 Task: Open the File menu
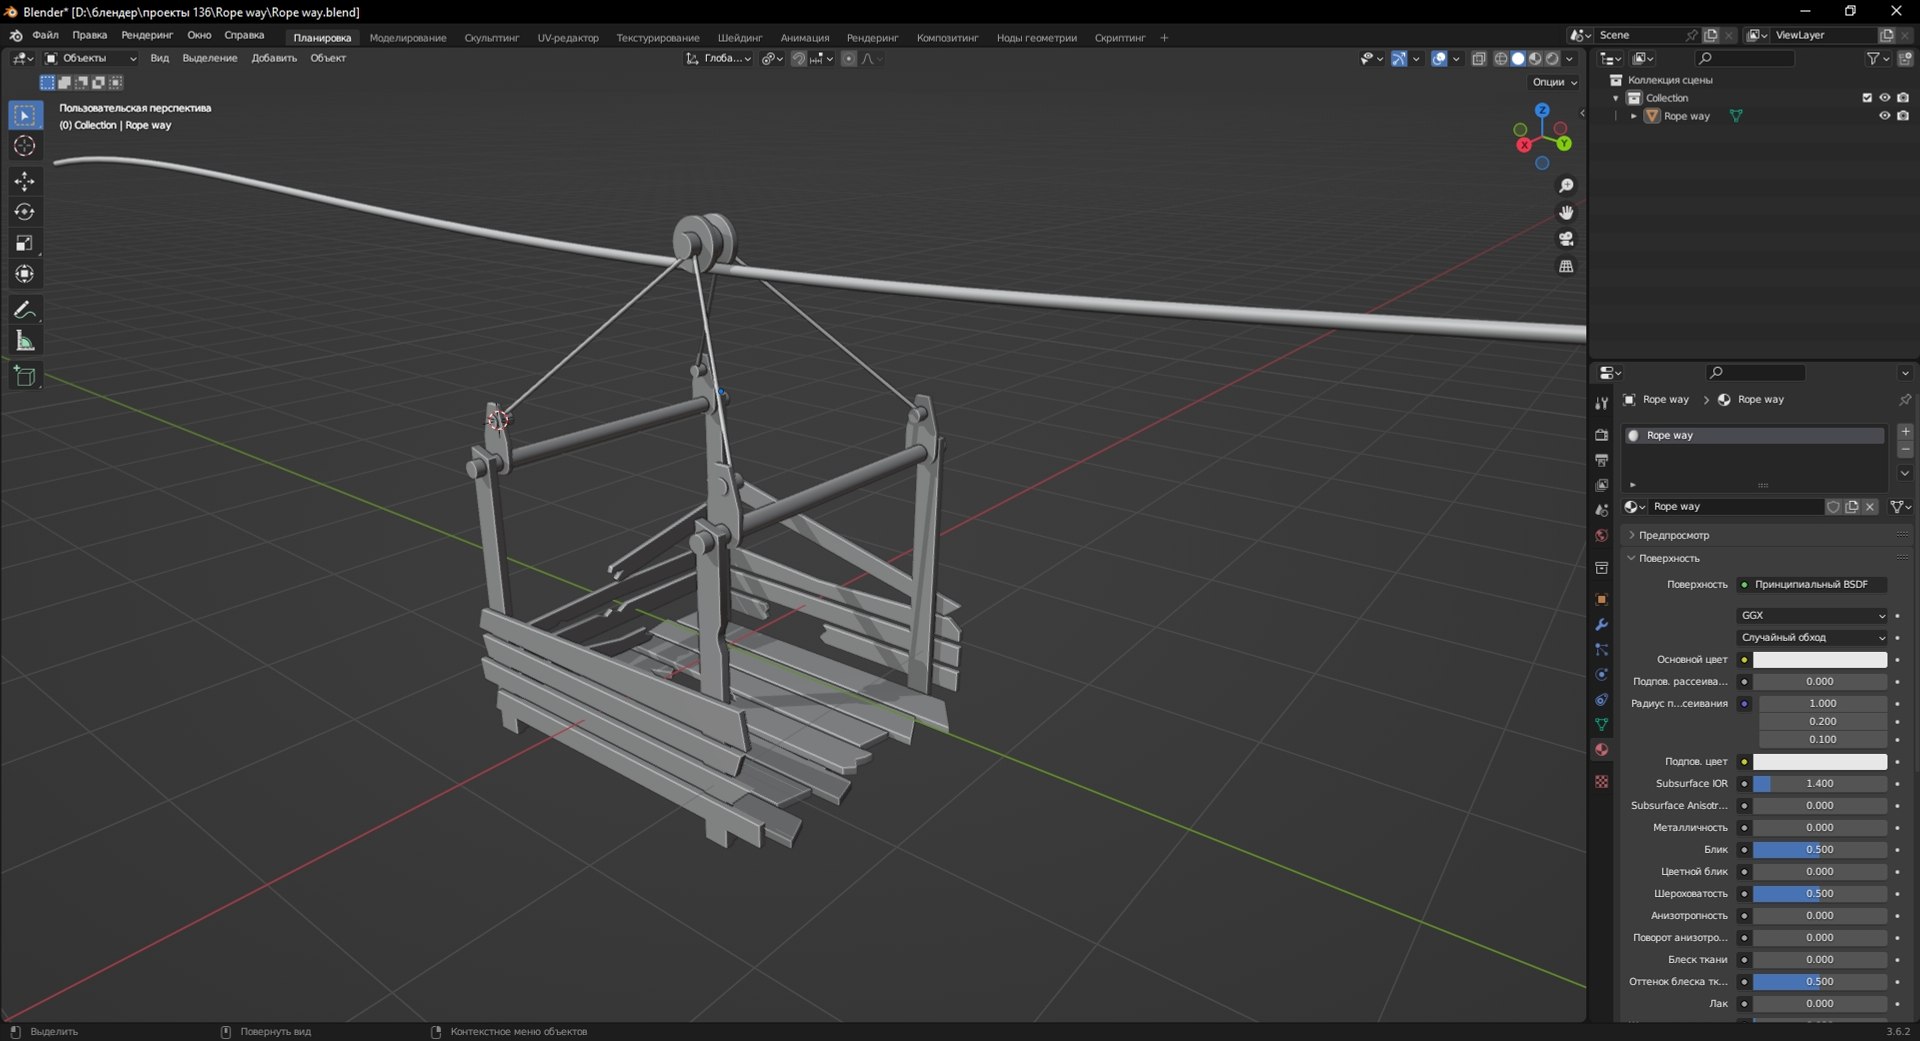tap(45, 35)
